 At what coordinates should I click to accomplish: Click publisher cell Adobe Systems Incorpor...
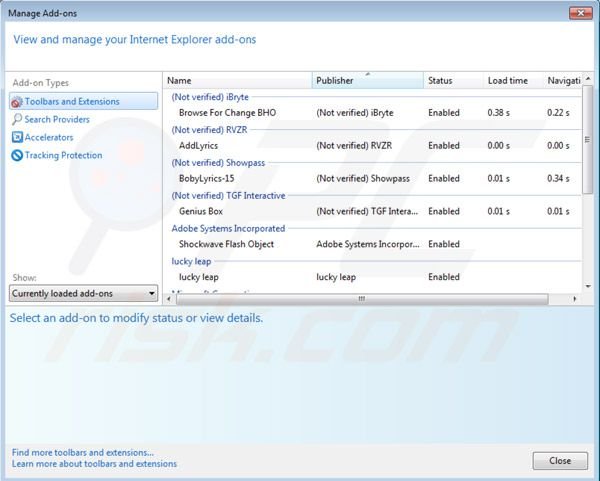coord(367,244)
